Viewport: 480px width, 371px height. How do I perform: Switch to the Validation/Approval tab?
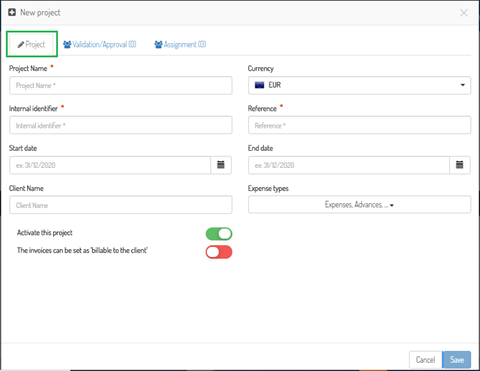(100, 44)
